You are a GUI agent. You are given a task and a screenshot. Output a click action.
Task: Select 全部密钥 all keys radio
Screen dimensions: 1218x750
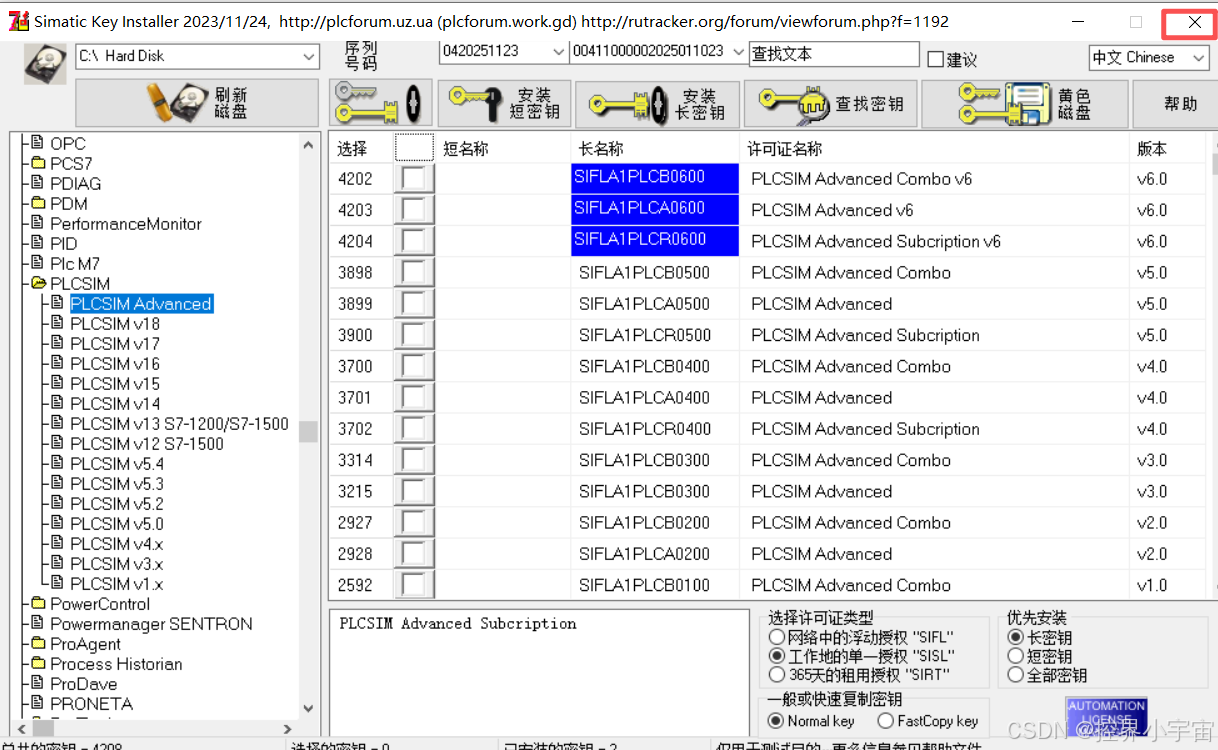(x=1015, y=675)
